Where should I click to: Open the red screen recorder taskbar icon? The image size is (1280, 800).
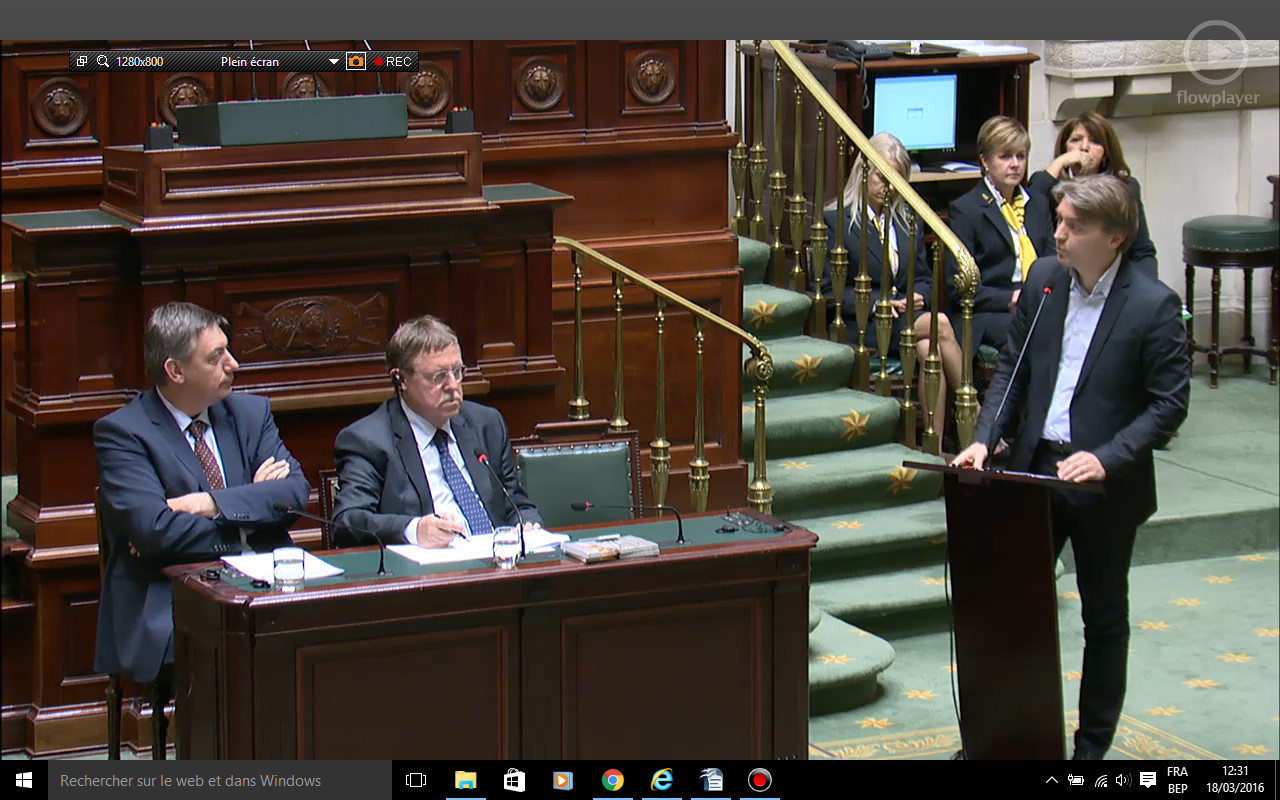click(x=760, y=780)
